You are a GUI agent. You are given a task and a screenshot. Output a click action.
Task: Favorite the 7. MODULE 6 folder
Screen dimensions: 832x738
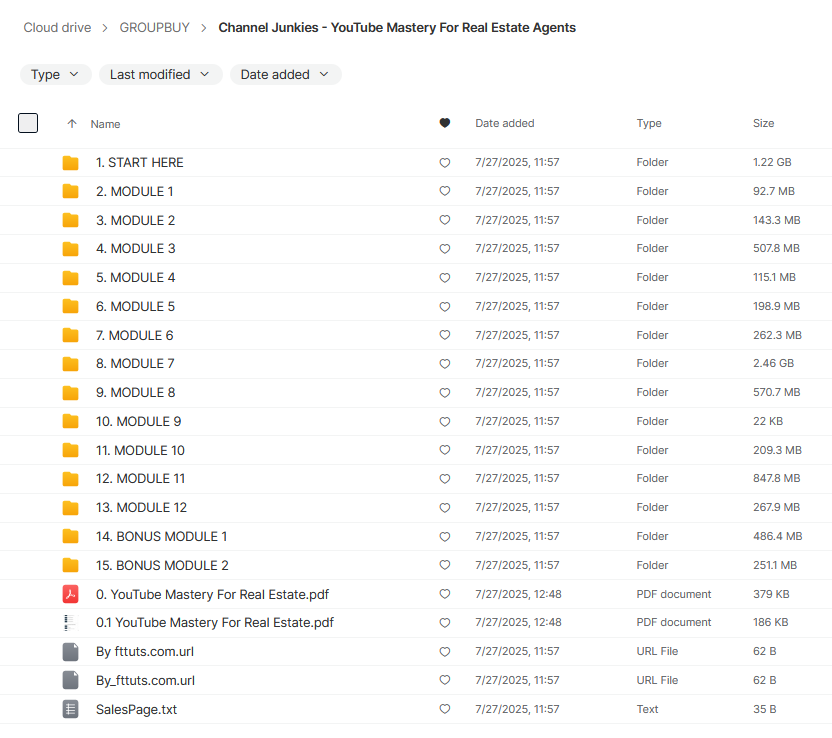click(x=445, y=335)
